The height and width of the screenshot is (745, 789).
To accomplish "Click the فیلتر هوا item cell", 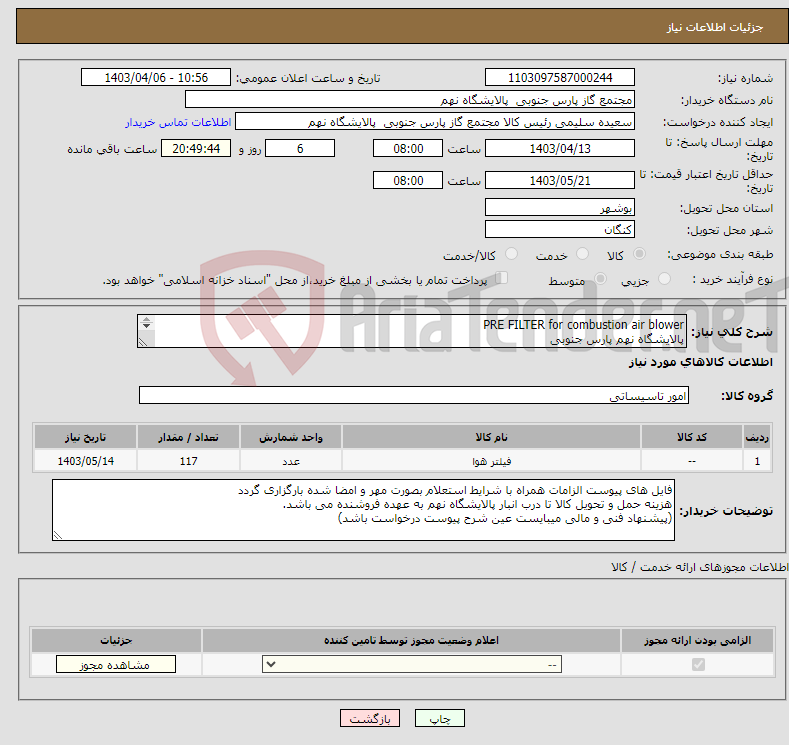I will [x=491, y=461].
